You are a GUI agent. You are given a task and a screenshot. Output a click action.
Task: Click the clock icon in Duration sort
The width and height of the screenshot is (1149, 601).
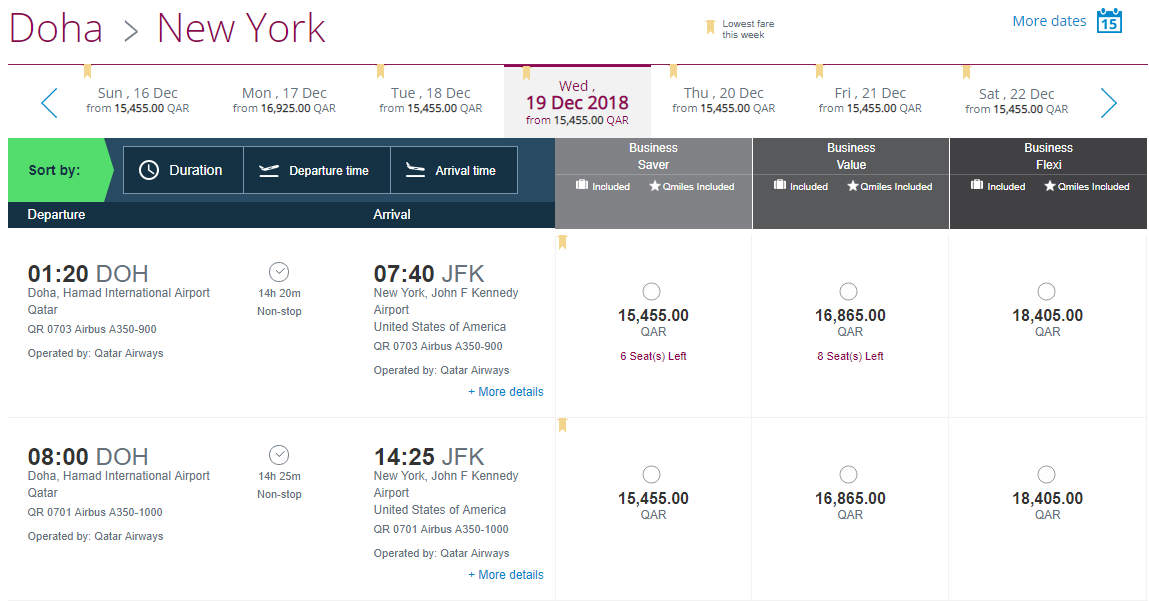(149, 170)
